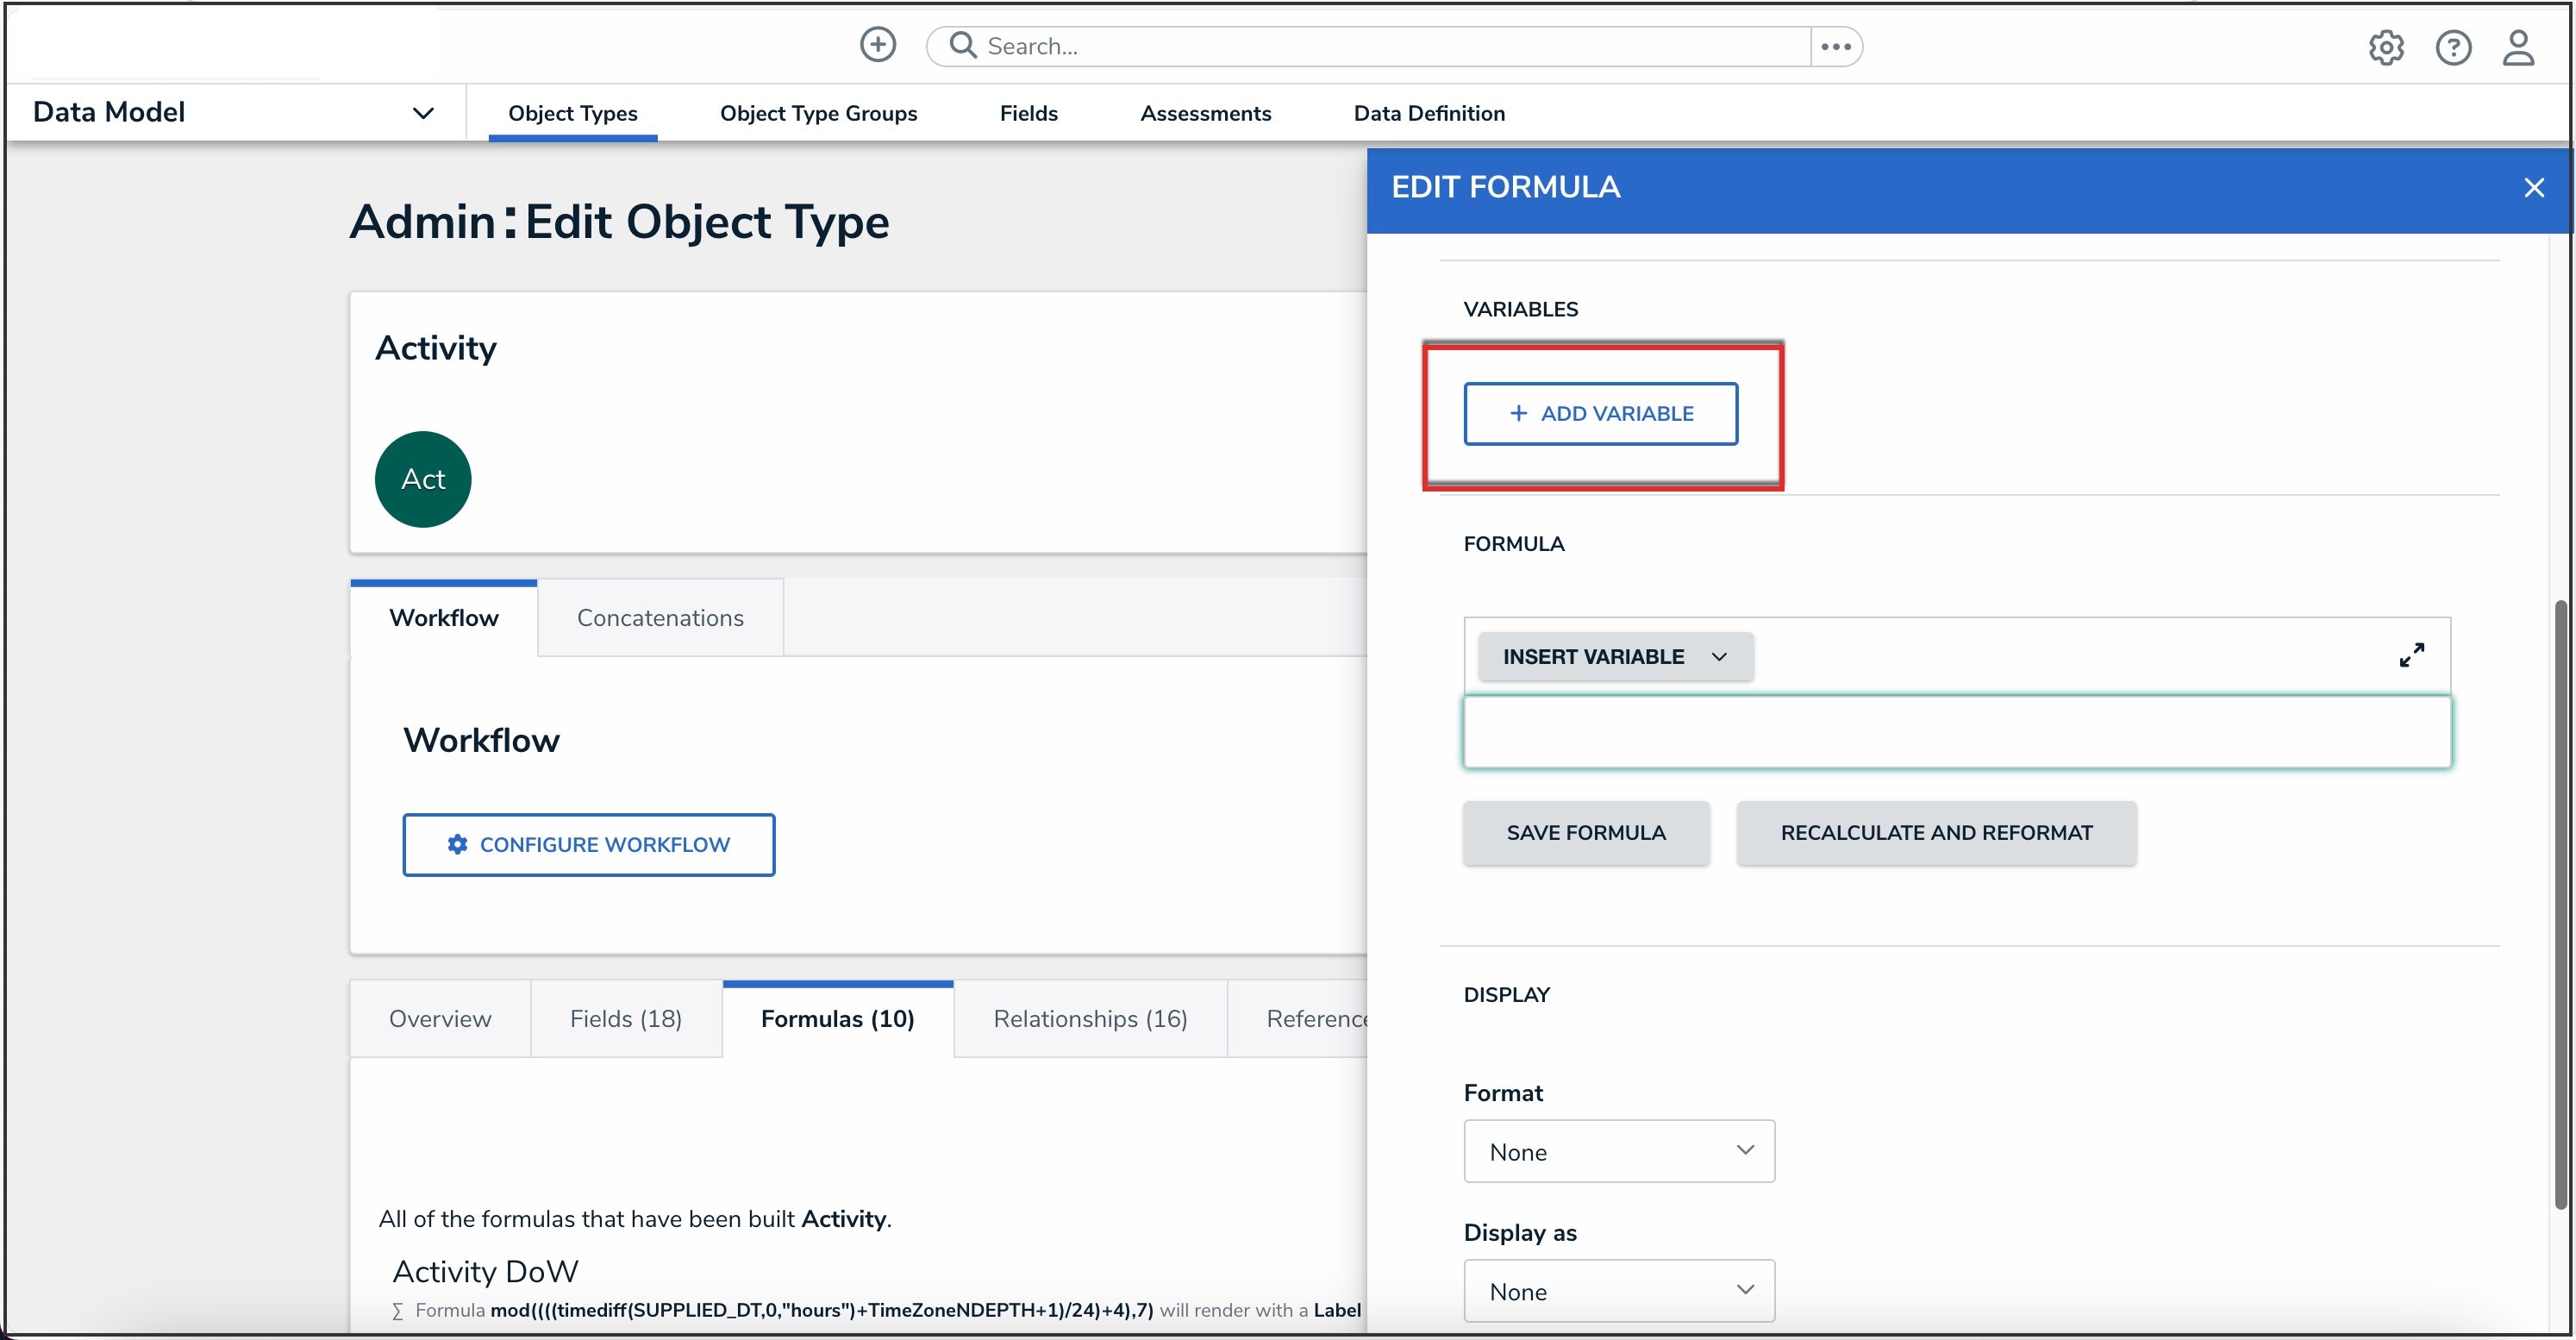Open the user profile icon
Image resolution: width=2576 pixels, height=1340 pixels.
pos(2517,47)
